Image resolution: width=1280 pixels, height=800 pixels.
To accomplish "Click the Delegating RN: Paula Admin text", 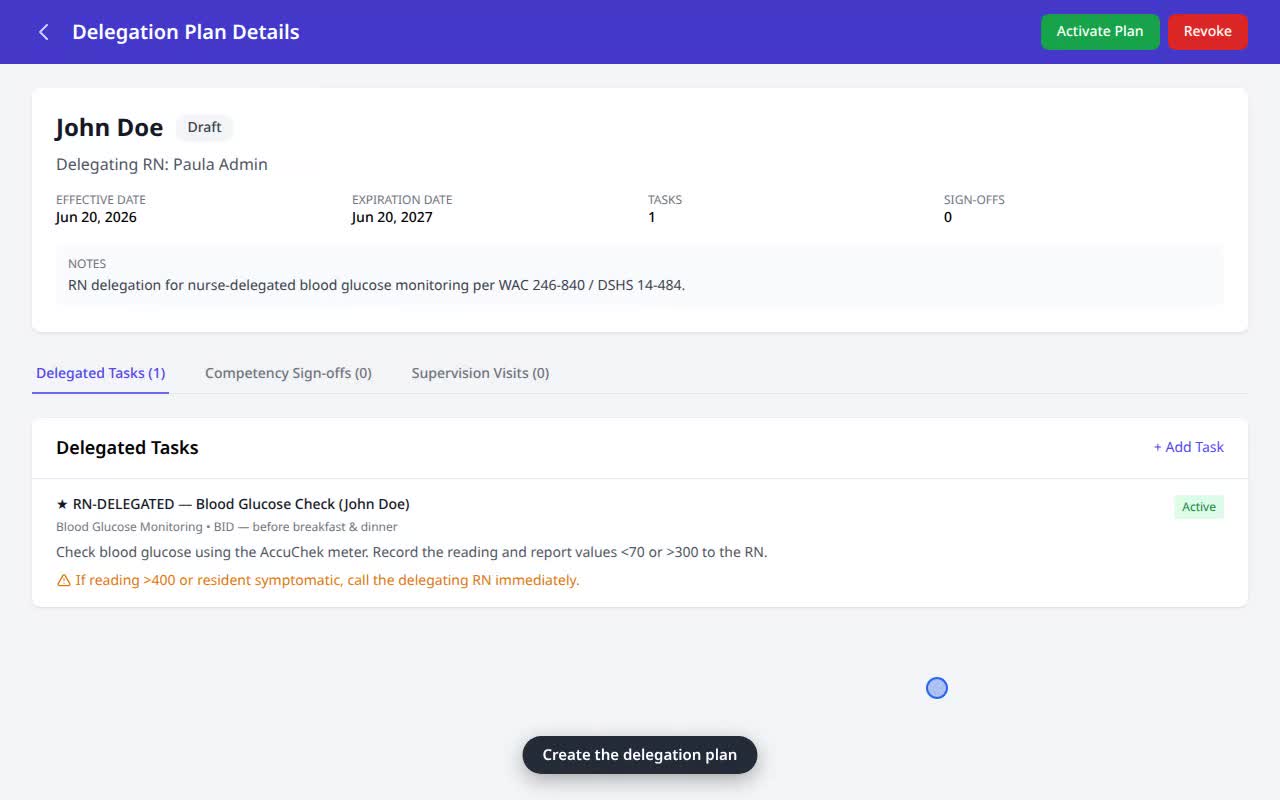I will coord(162,164).
